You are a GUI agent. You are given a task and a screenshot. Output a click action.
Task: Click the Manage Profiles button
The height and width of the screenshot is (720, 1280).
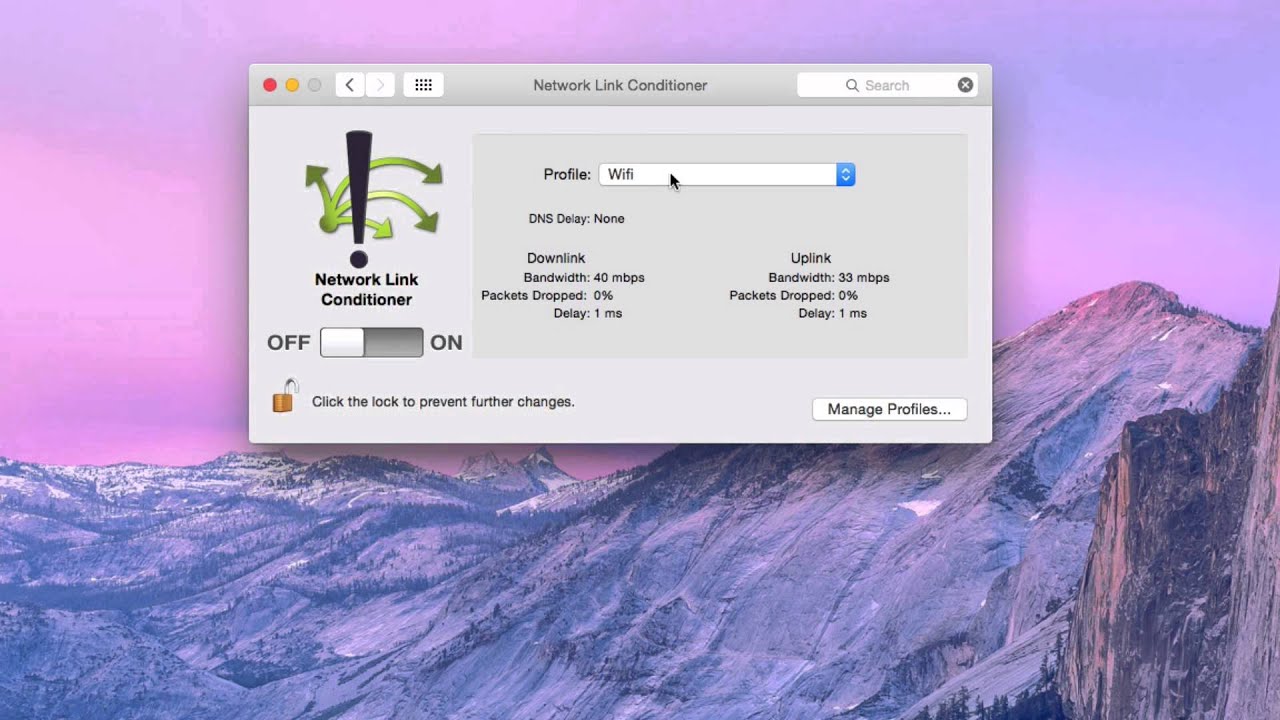click(889, 409)
